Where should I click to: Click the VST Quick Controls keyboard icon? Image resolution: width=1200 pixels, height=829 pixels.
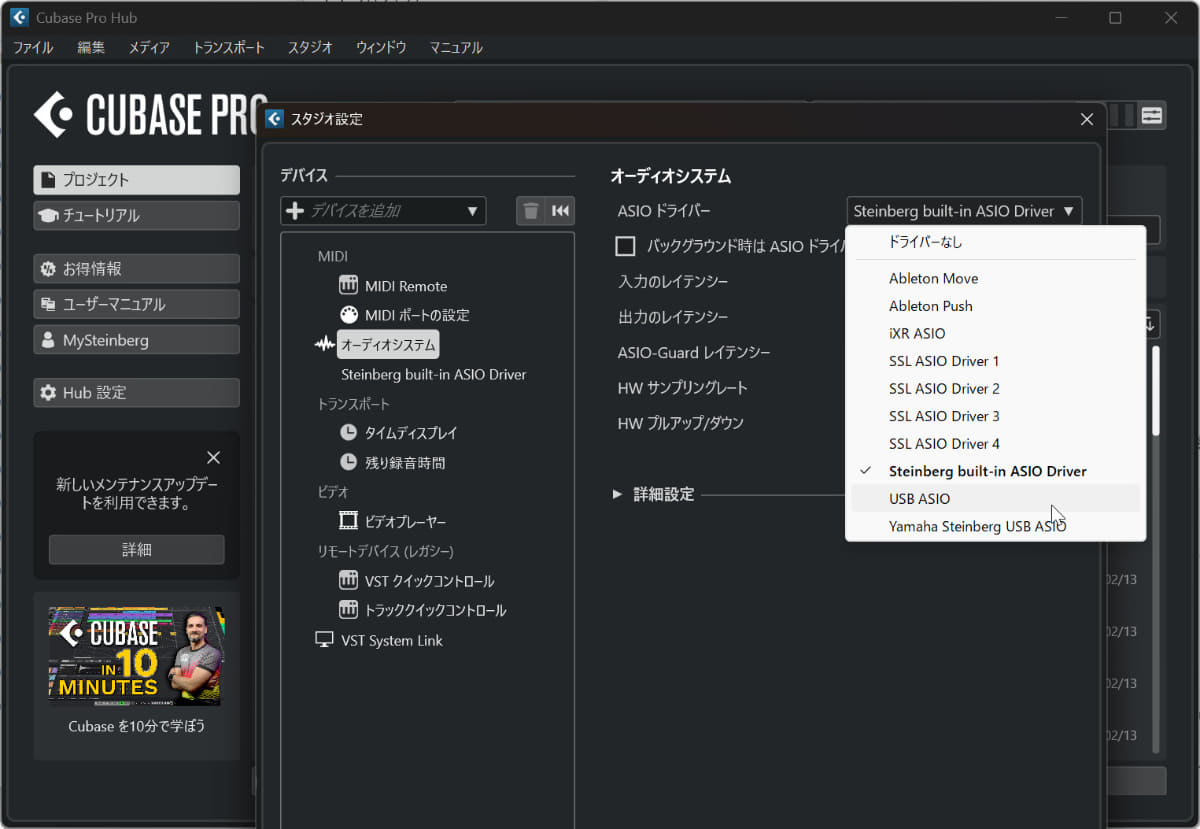pyautogui.click(x=348, y=580)
